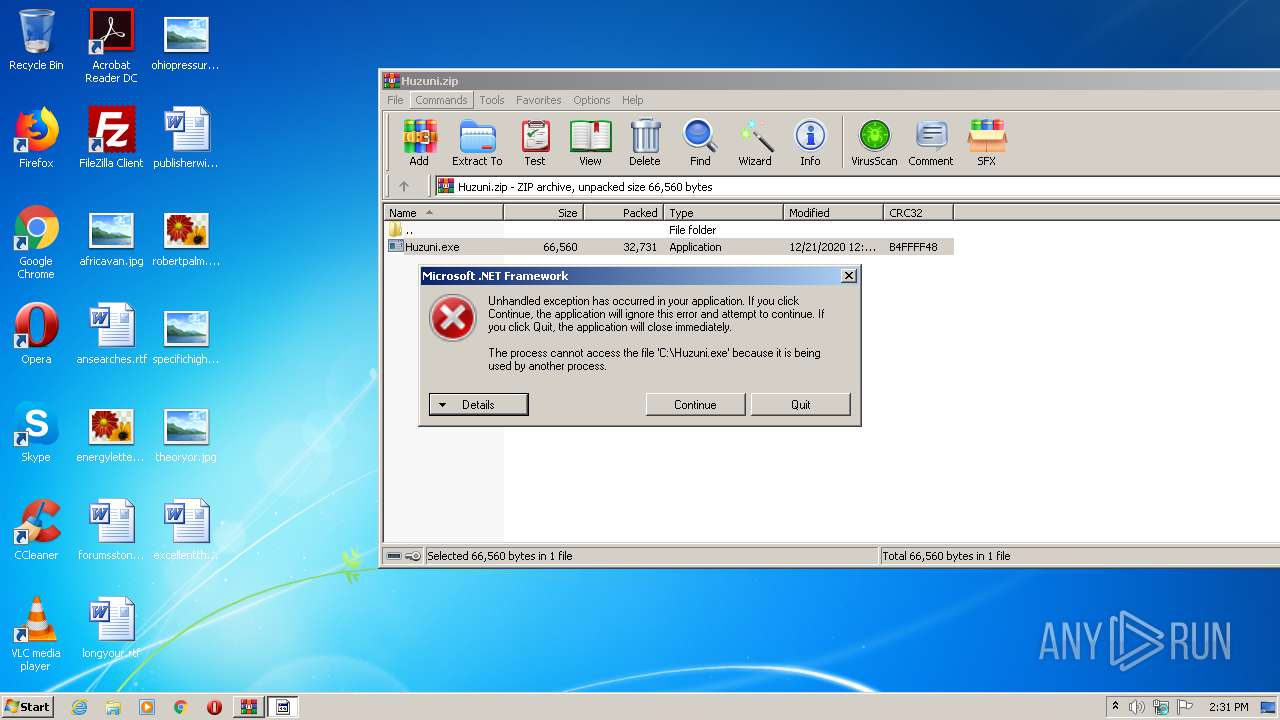Open the Help menu
This screenshot has width=1280, height=720.
pyautogui.click(x=632, y=100)
